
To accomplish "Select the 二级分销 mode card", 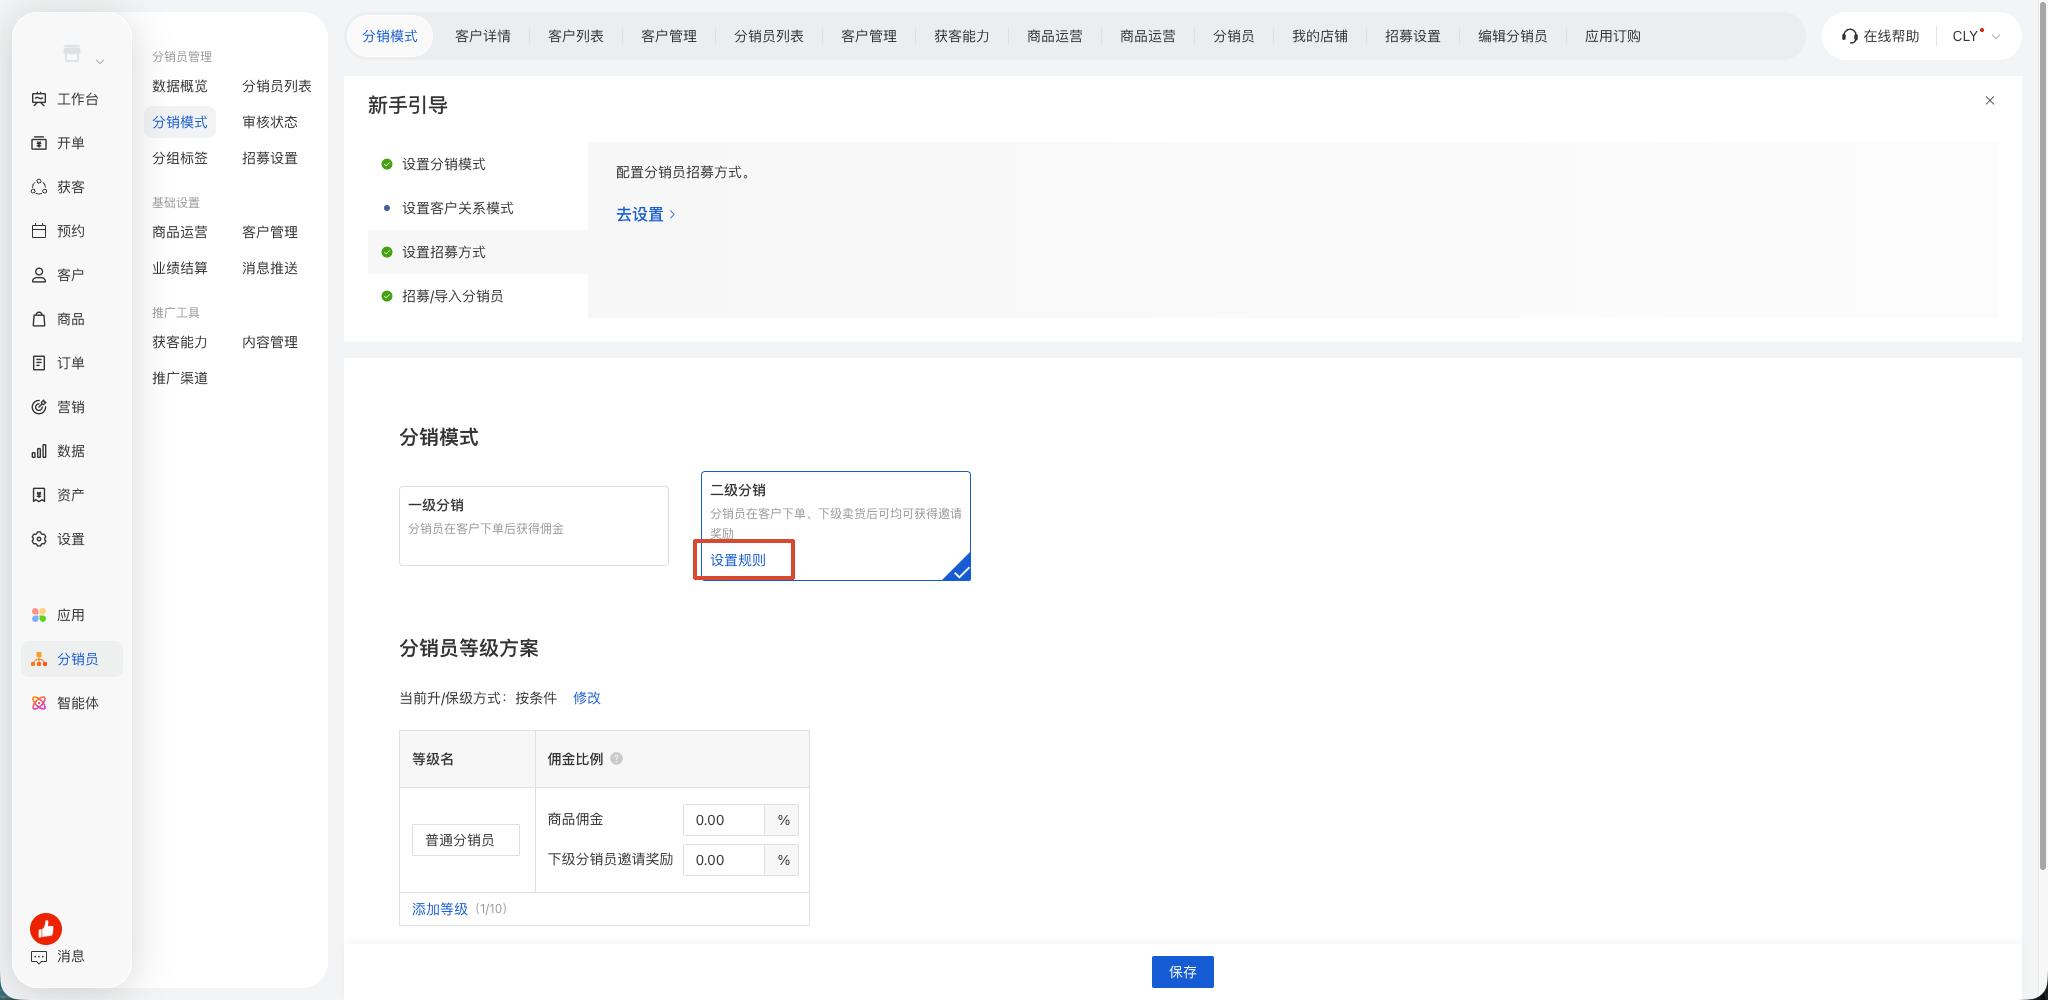I will click(836, 526).
